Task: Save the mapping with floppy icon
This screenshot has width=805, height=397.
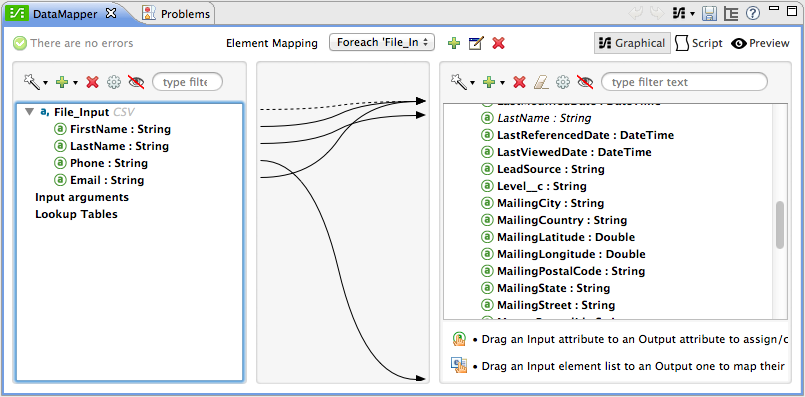Action: (x=710, y=14)
